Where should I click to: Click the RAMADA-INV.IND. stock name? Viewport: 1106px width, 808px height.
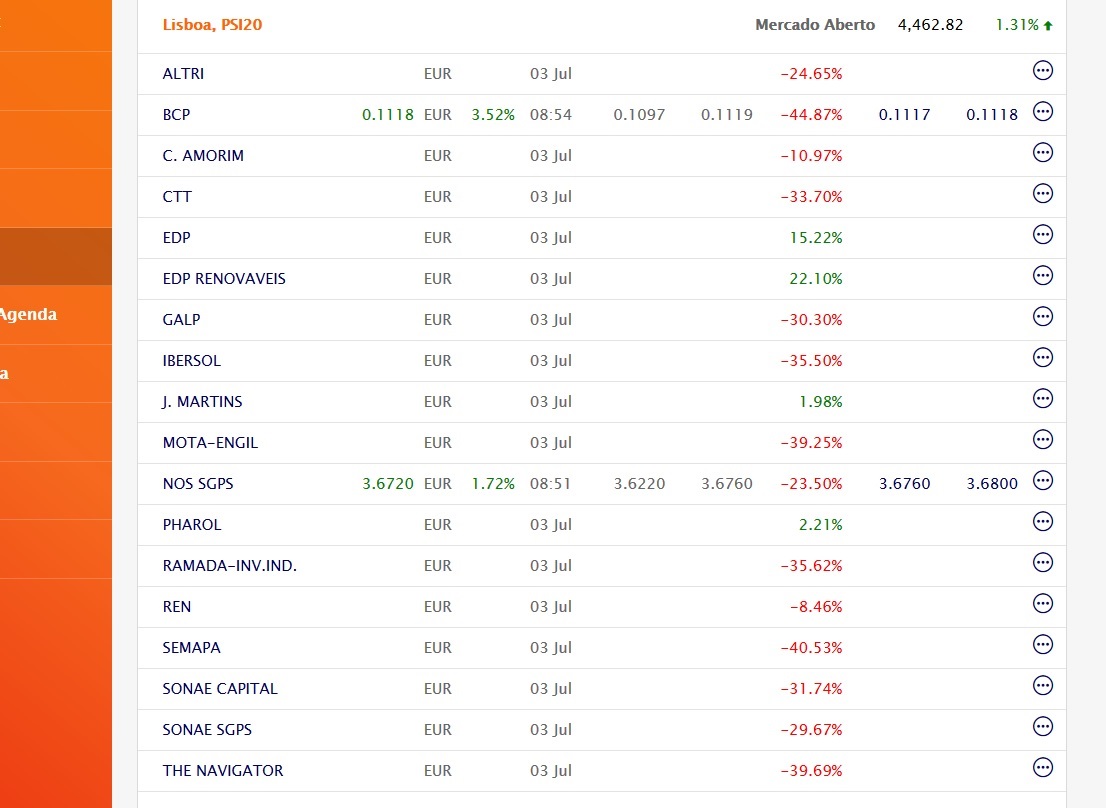pyautogui.click(x=229, y=566)
